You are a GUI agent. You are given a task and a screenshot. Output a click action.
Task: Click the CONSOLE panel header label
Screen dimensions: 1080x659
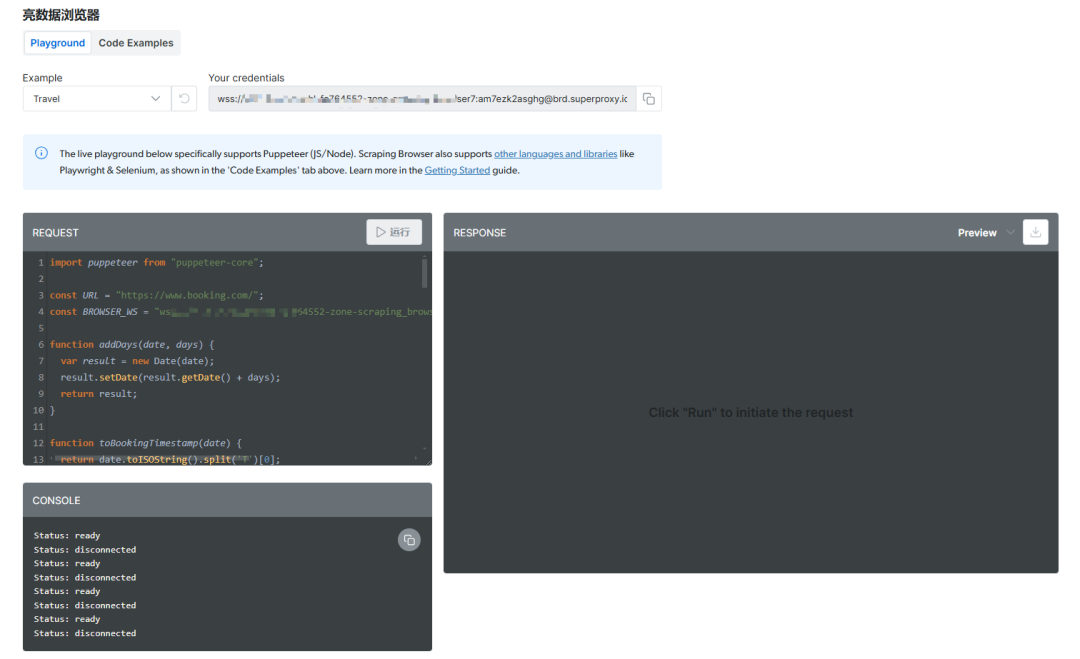pyautogui.click(x=56, y=501)
